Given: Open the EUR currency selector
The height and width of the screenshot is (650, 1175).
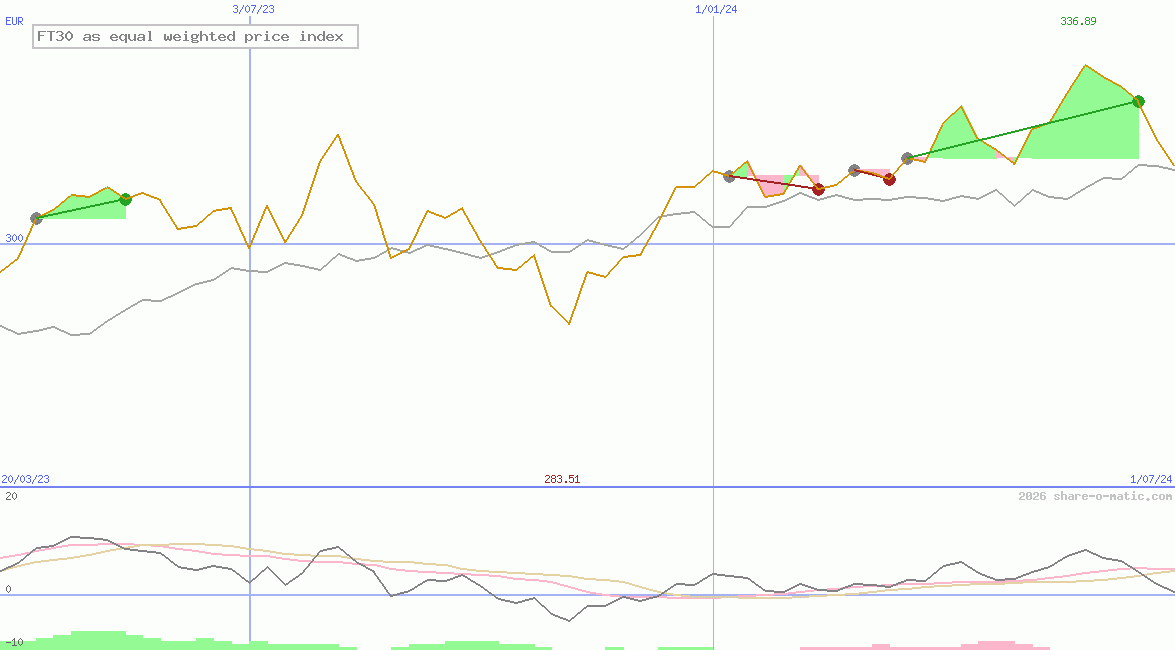Looking at the screenshot, I should point(13,20).
